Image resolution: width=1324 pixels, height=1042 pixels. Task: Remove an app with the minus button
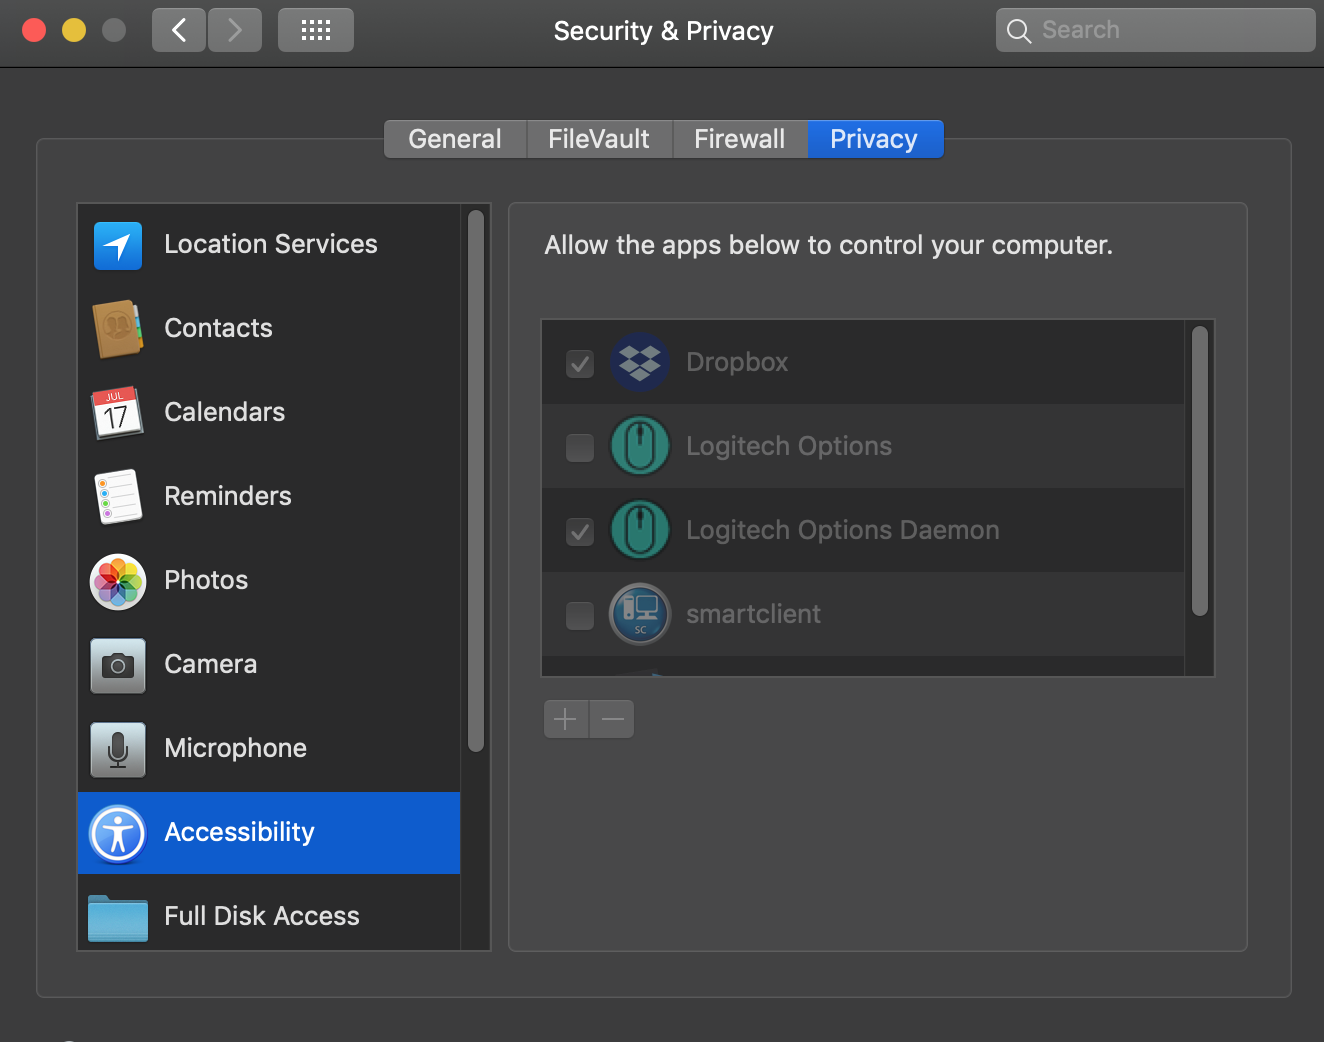[612, 719]
